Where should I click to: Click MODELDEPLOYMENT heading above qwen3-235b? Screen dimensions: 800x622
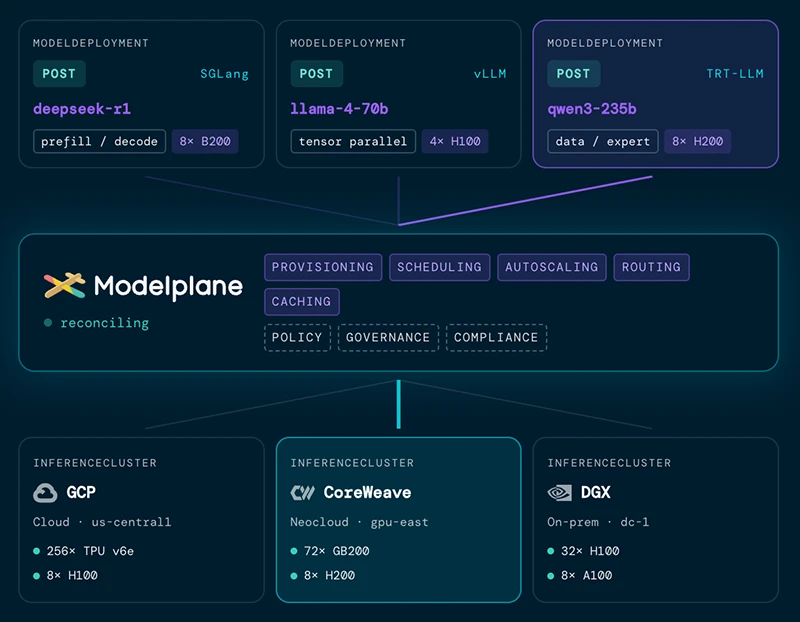(x=605, y=43)
